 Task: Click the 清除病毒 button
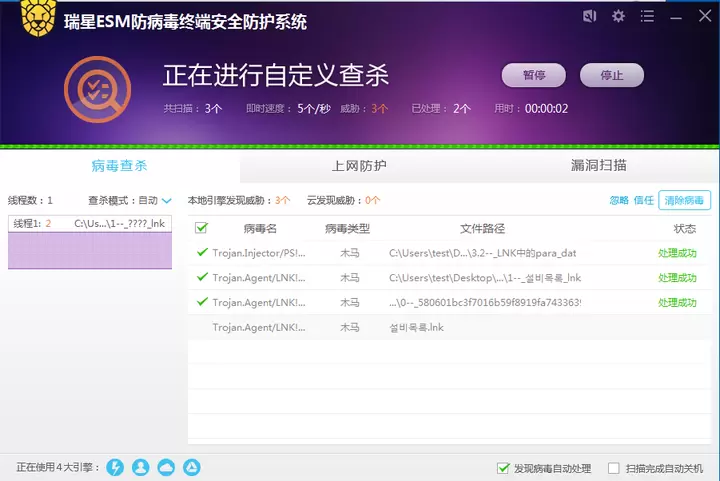[x=684, y=200]
